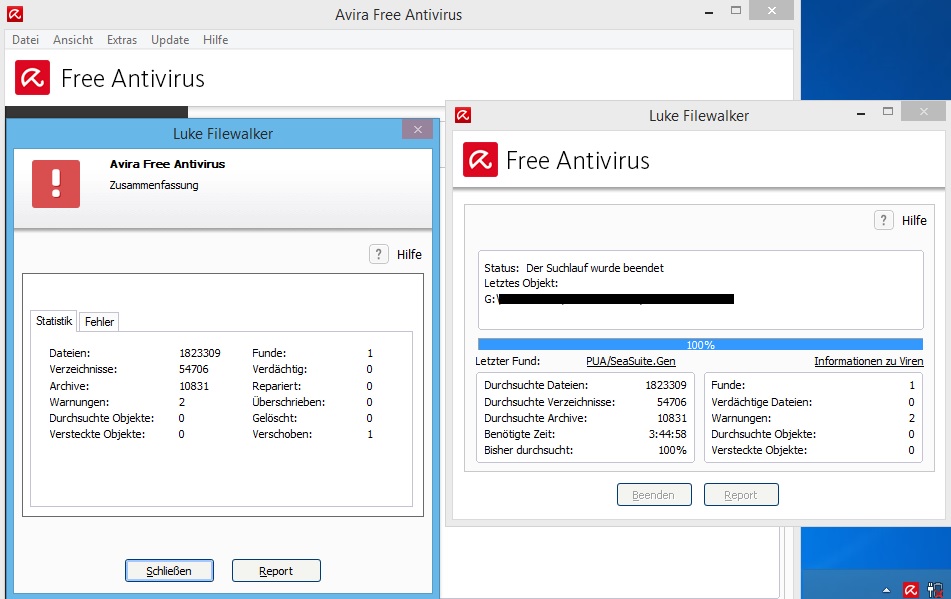Click the small Avira icon in right window title bar
951x599 pixels.
(x=463, y=115)
